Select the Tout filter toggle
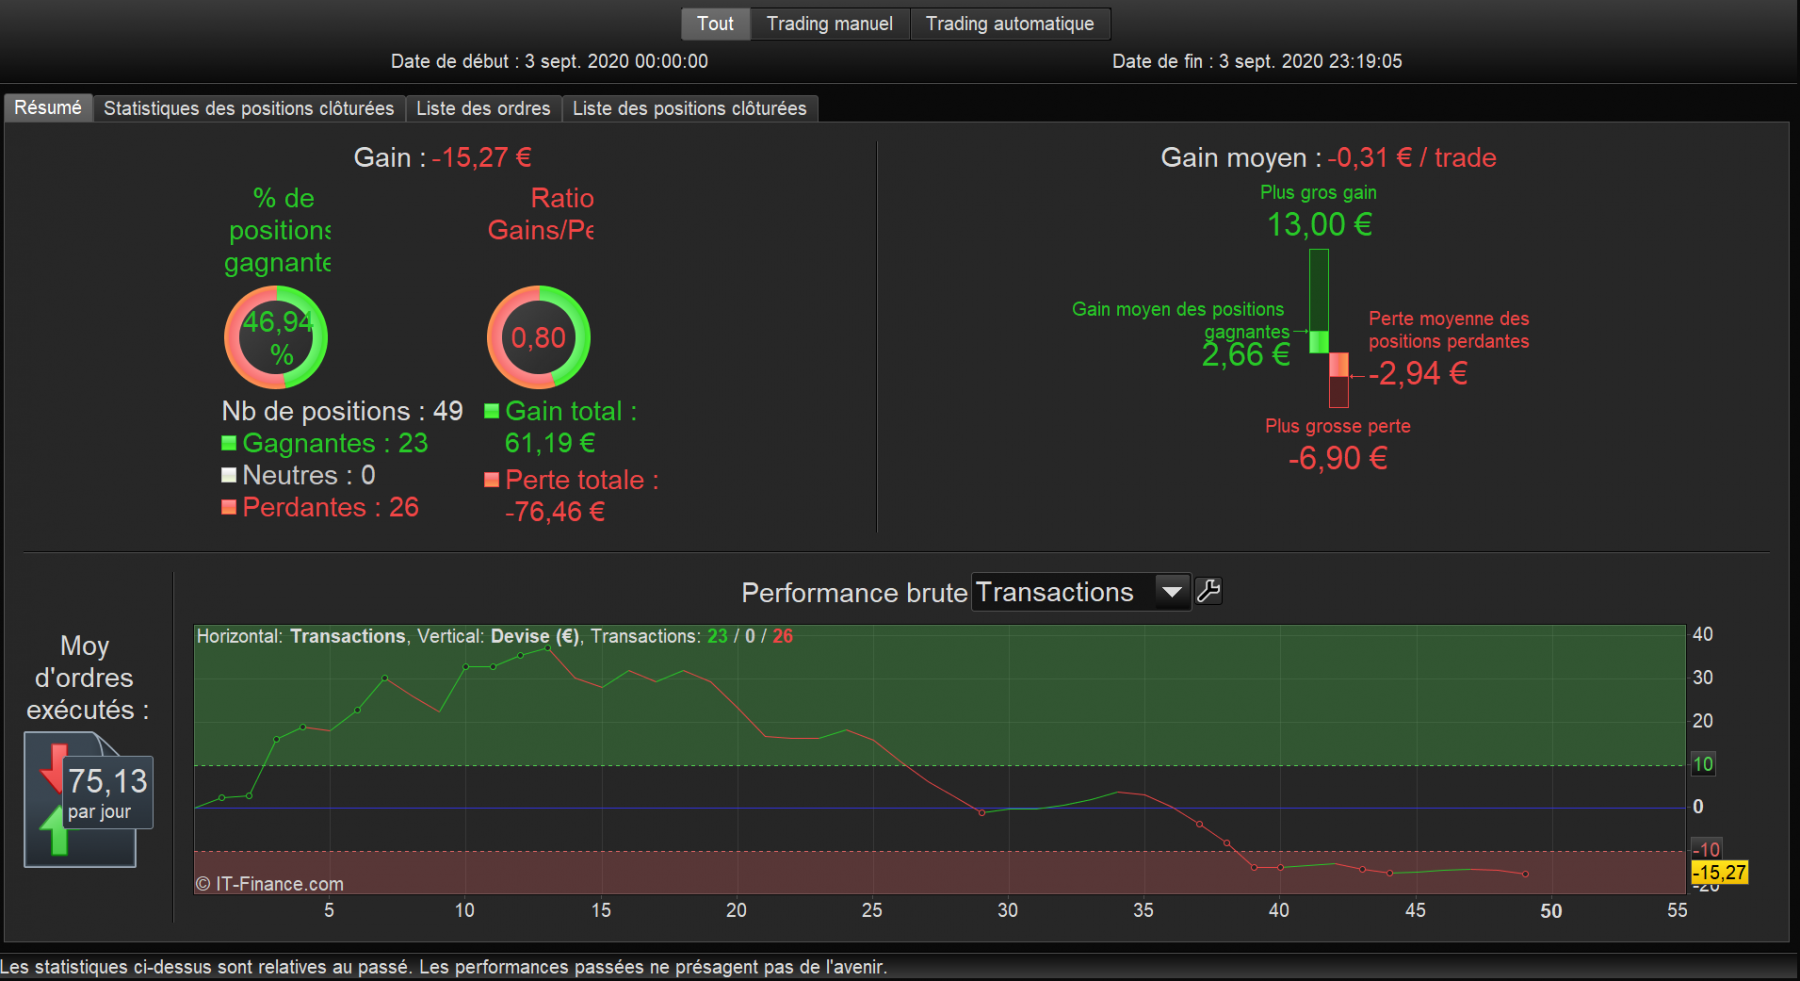1800x981 pixels. click(x=715, y=24)
